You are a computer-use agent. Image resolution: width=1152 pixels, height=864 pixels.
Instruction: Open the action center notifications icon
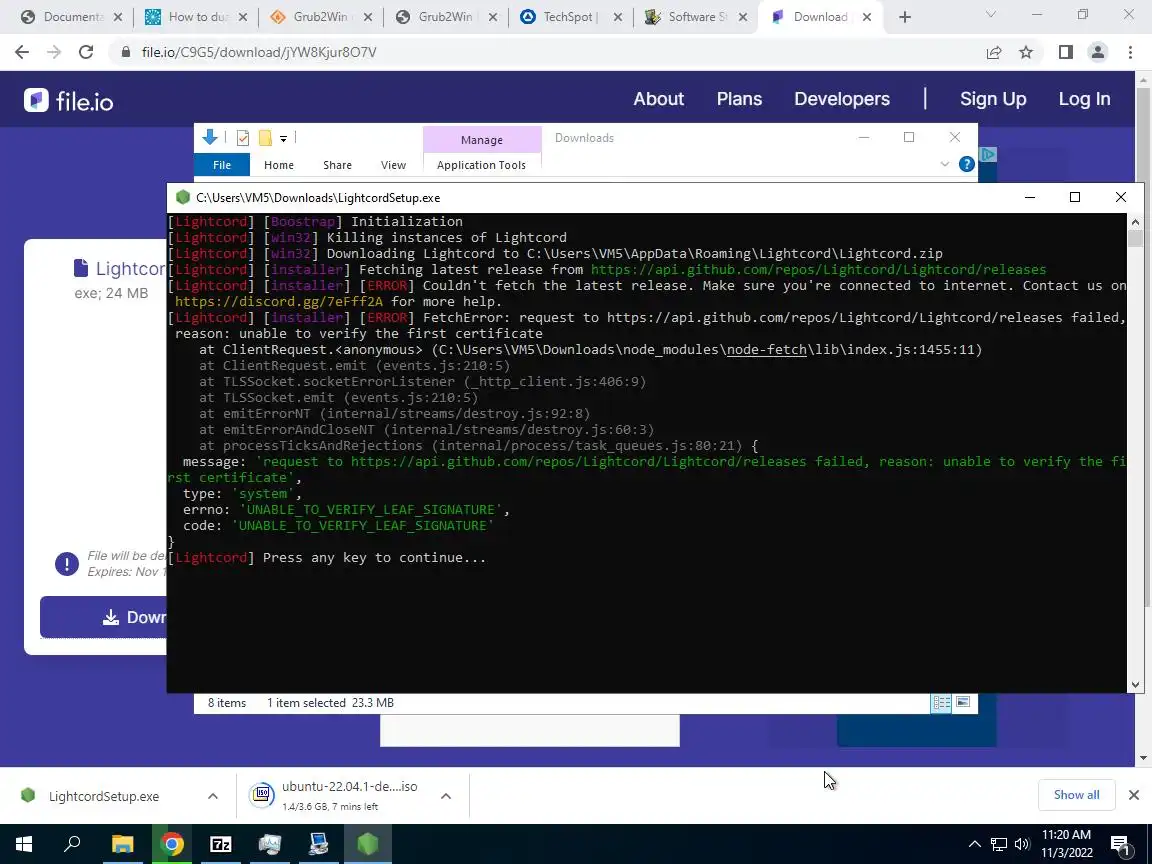point(1120,845)
